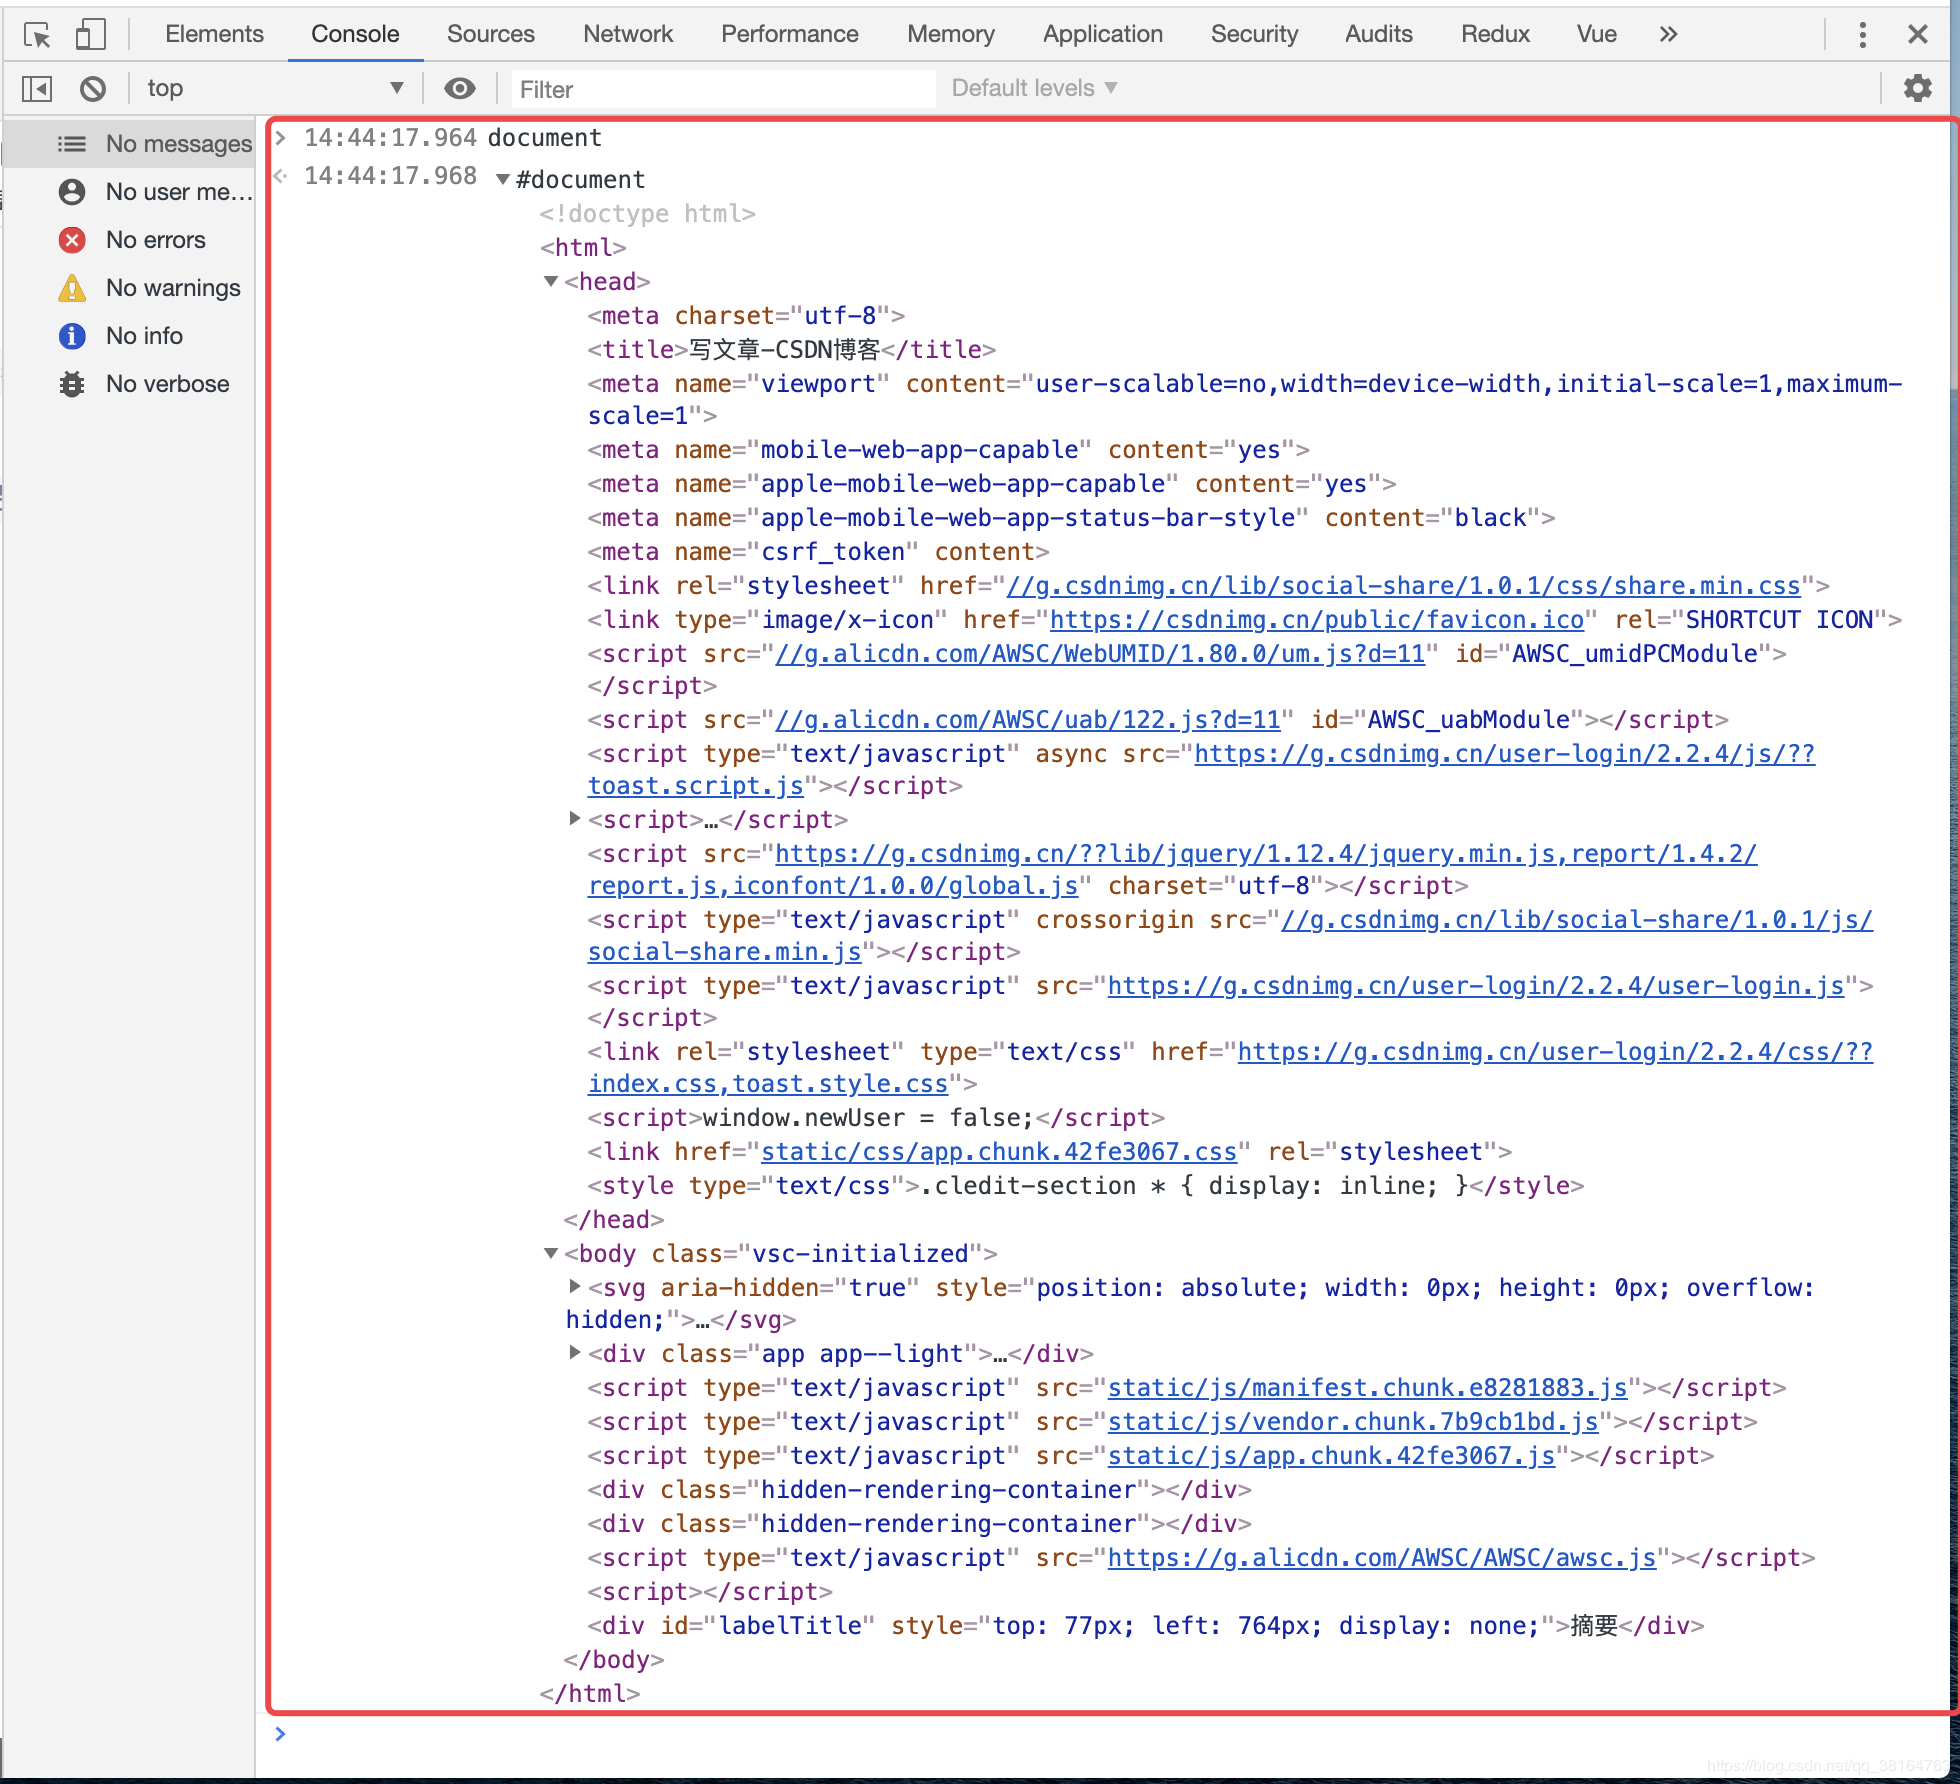This screenshot has height=1784, width=1960.
Task: Select the No errors red icon
Action: (72, 240)
